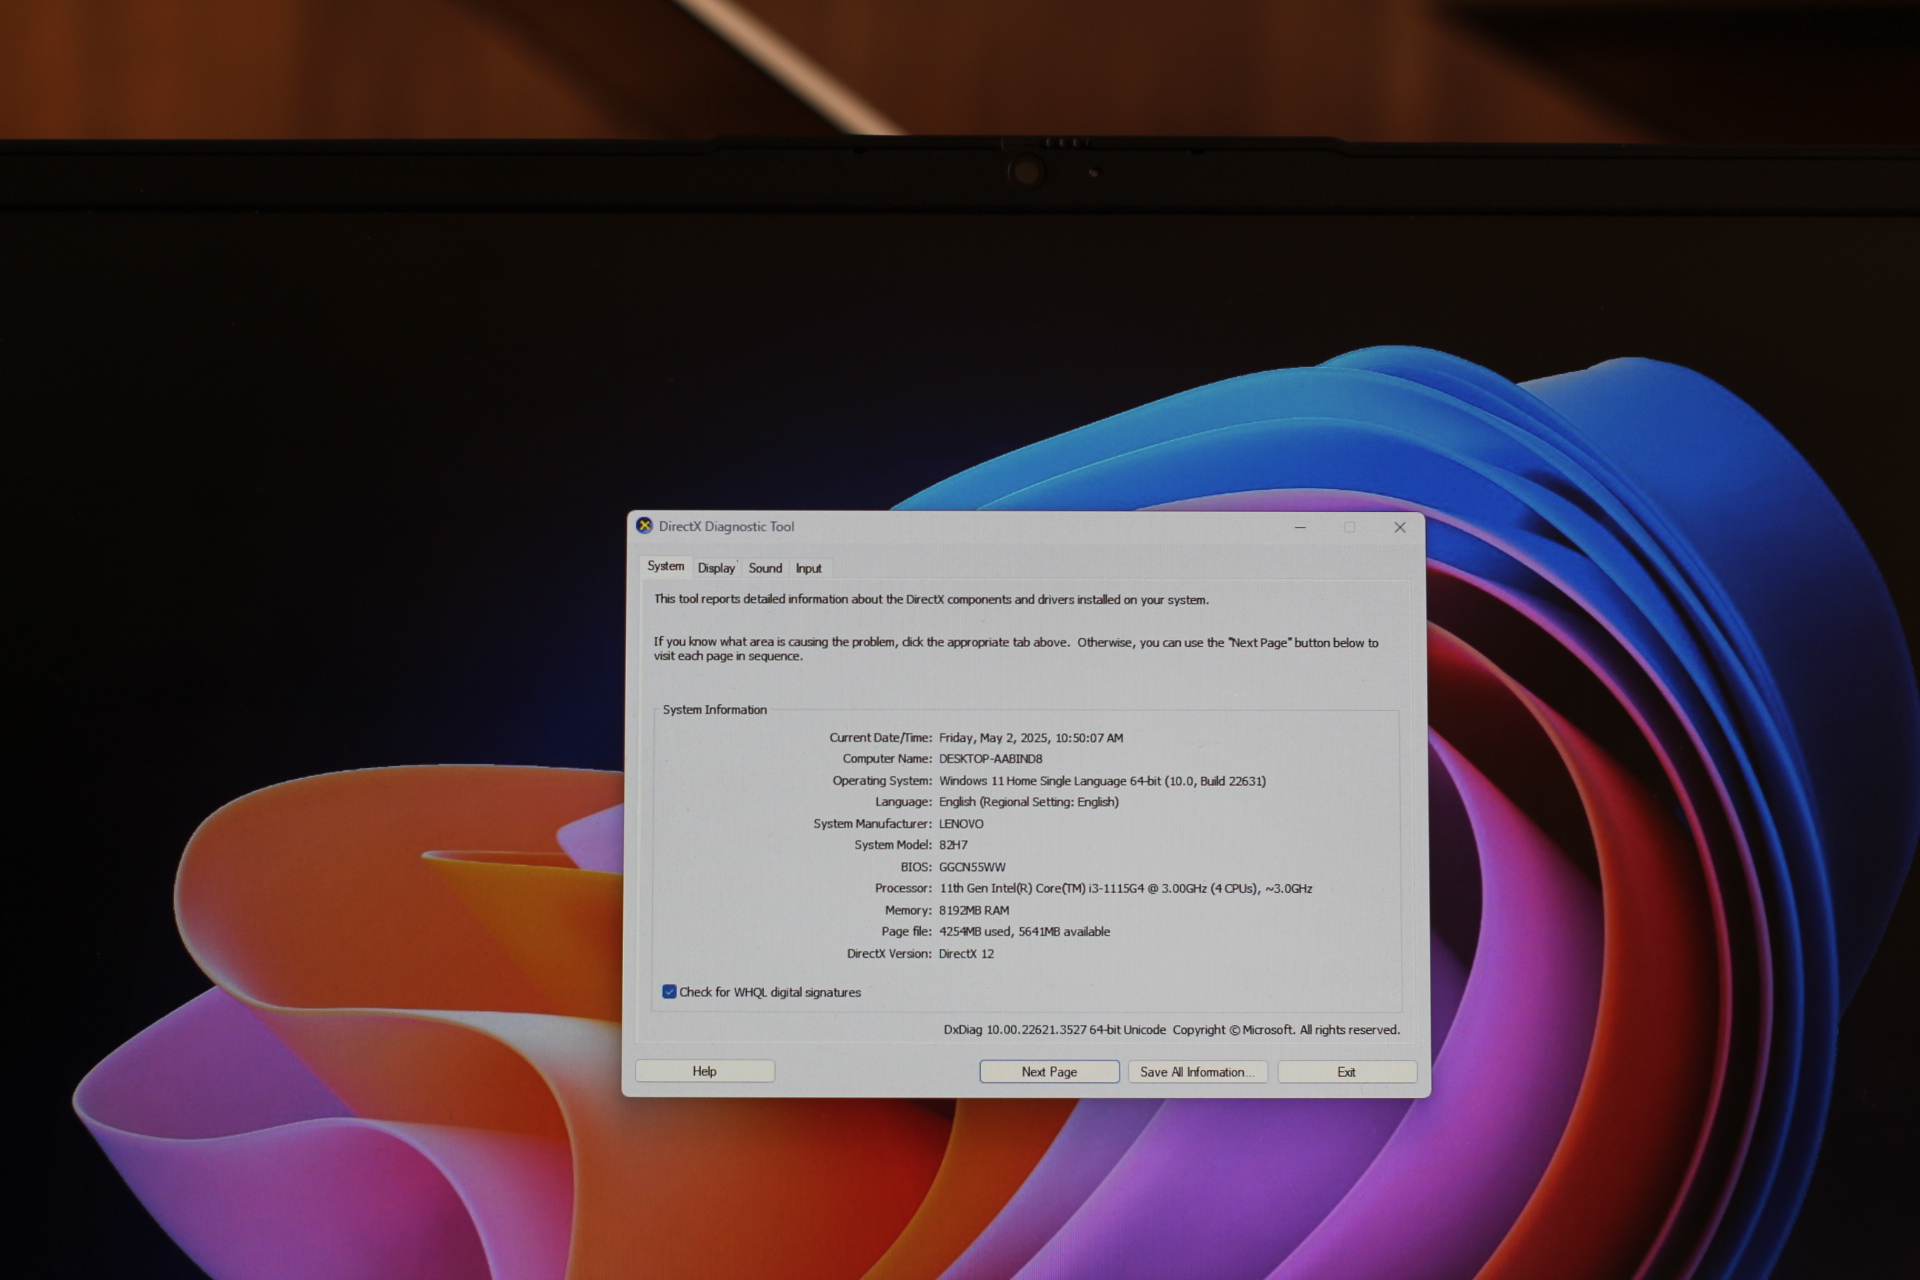Screen dimensions: 1920x1280
Task: Click the Next Page button
Action: 1049,1072
